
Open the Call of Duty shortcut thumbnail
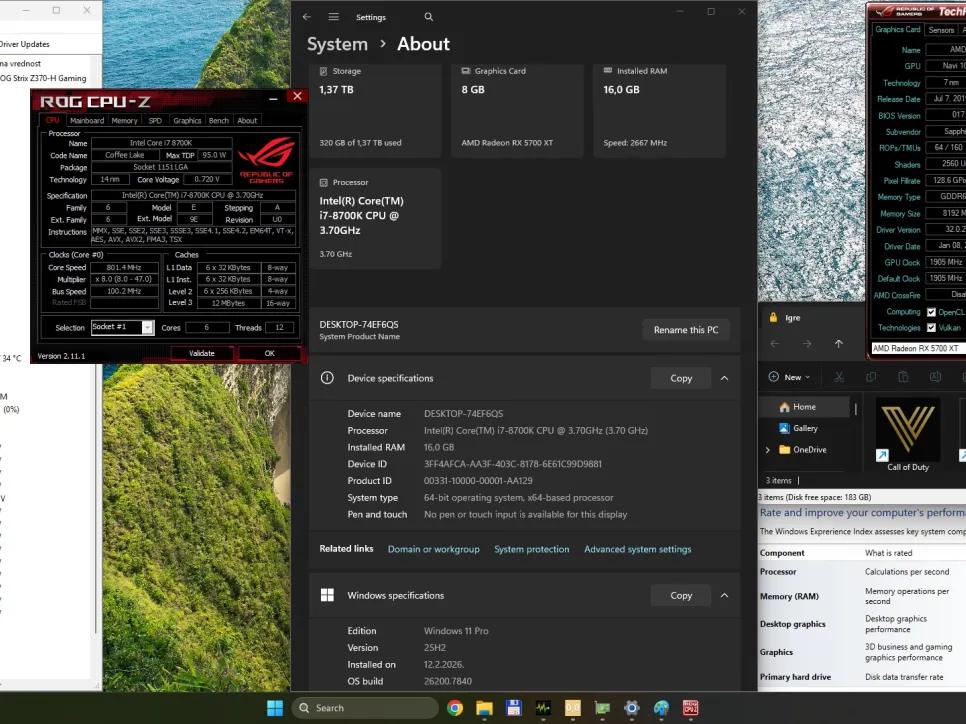(907, 430)
